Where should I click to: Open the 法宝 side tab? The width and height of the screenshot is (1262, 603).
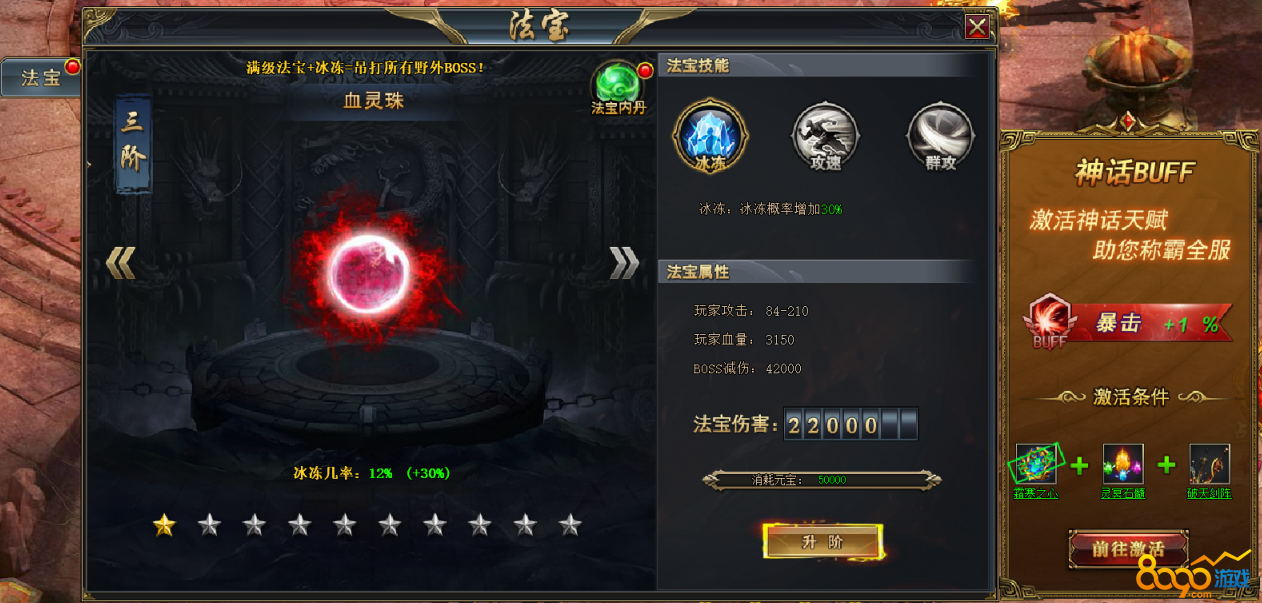[41, 77]
